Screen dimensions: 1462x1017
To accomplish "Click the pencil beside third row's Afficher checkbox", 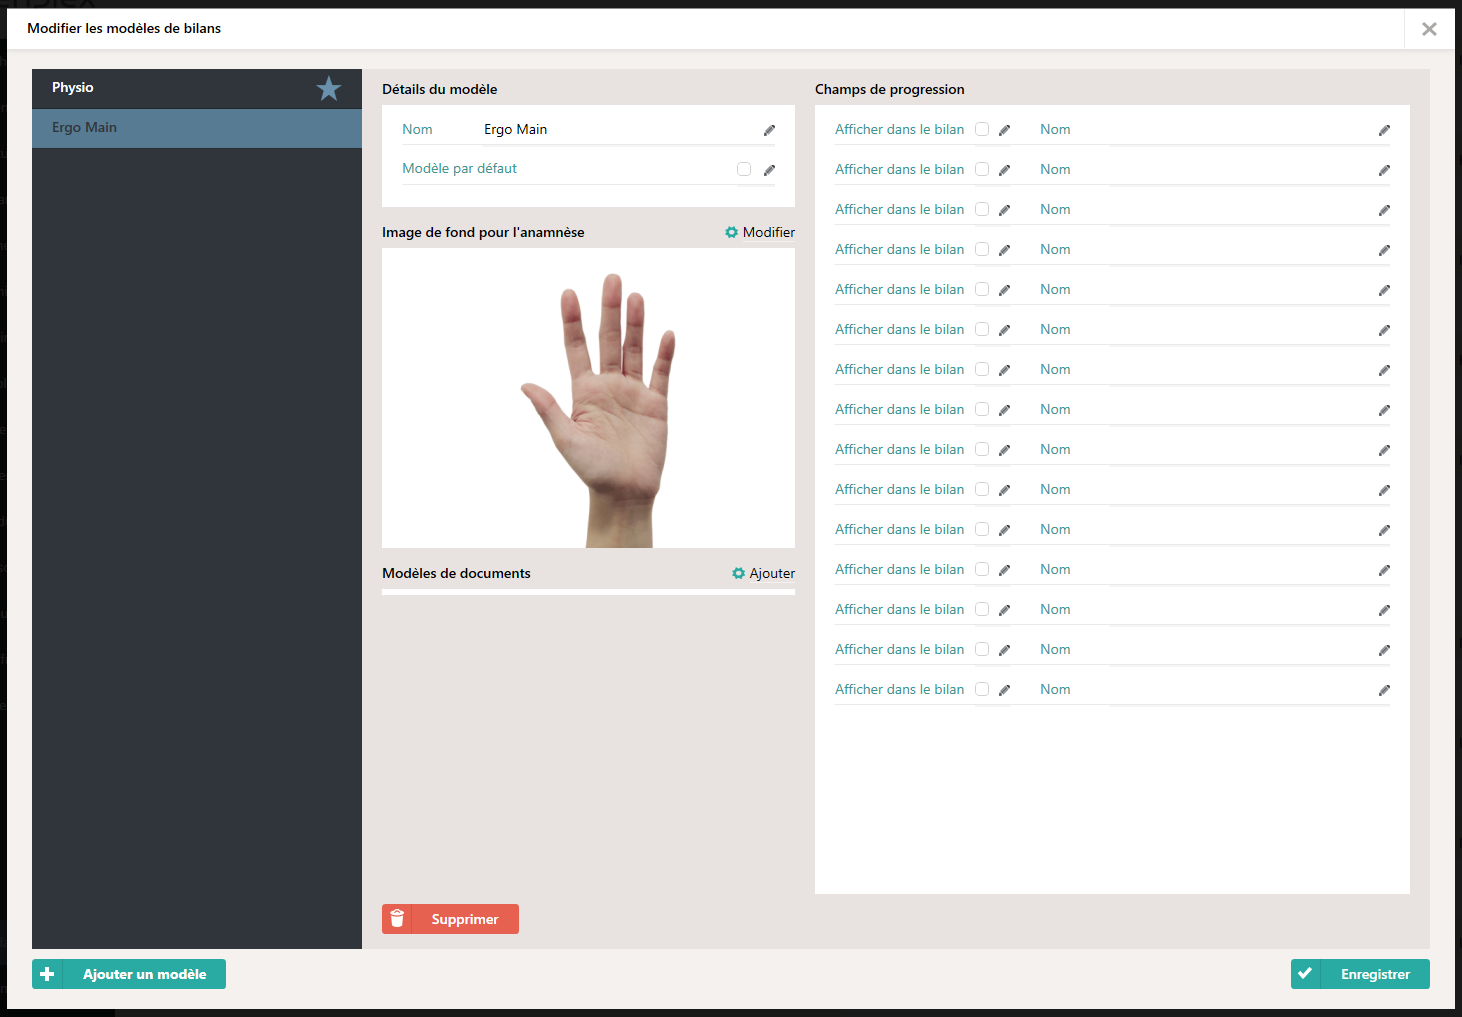I will point(1004,210).
